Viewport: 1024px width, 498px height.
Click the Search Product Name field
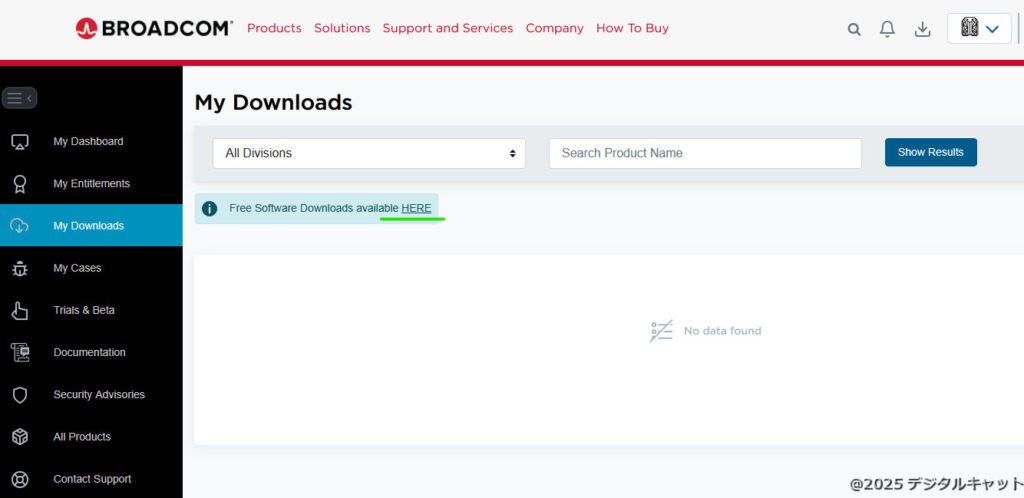click(705, 153)
